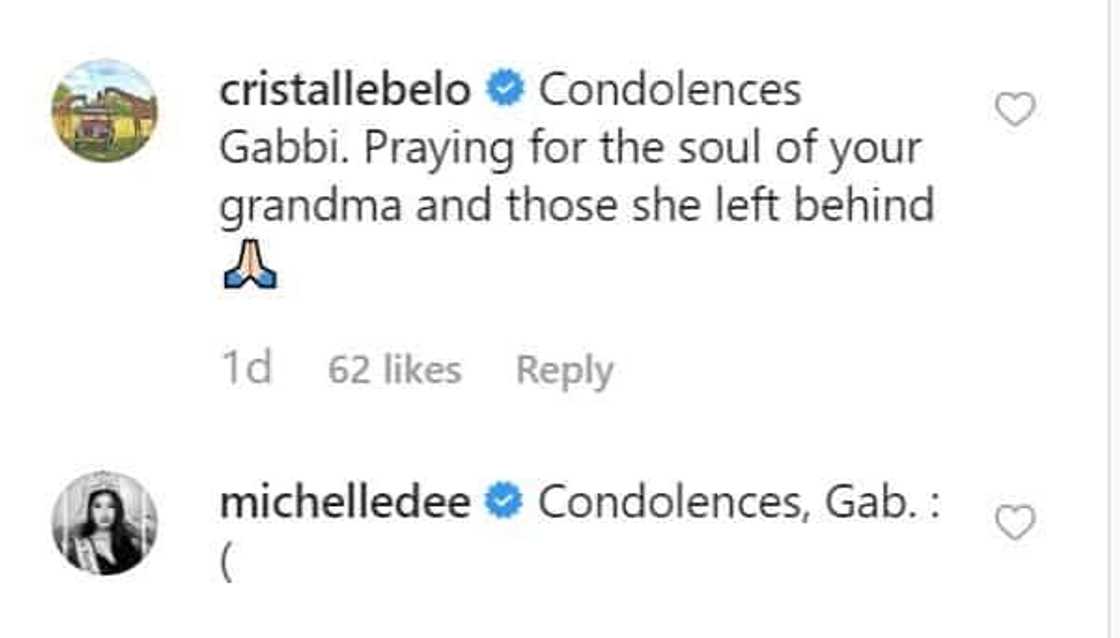Click michelledee's verified badge
The image size is (1120, 638).
click(x=505, y=503)
